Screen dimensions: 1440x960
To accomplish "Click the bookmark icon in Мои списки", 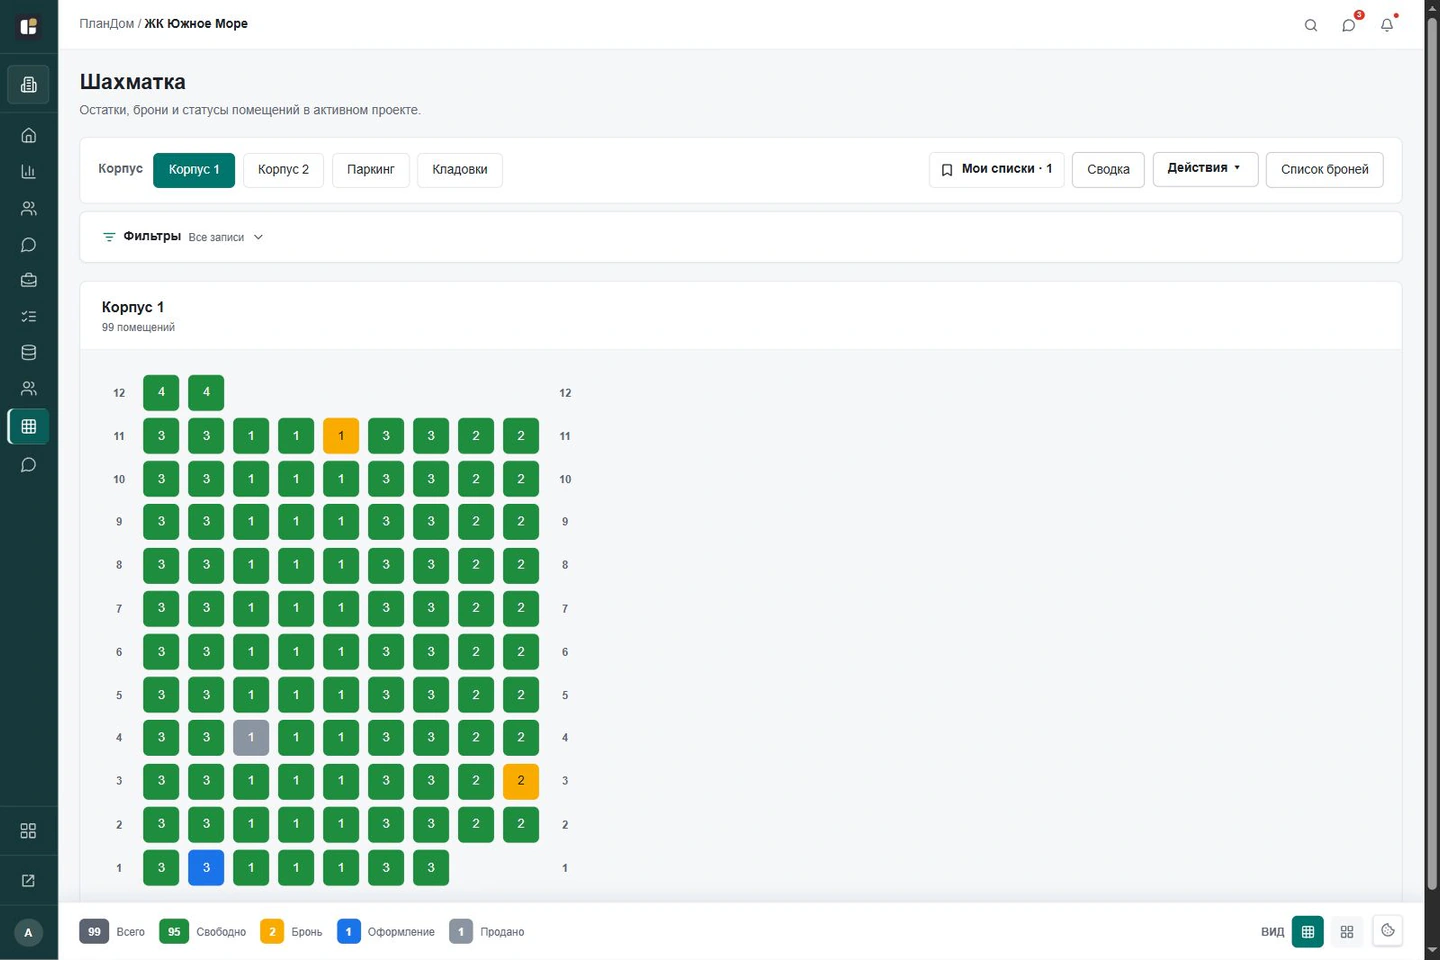I will tap(947, 170).
